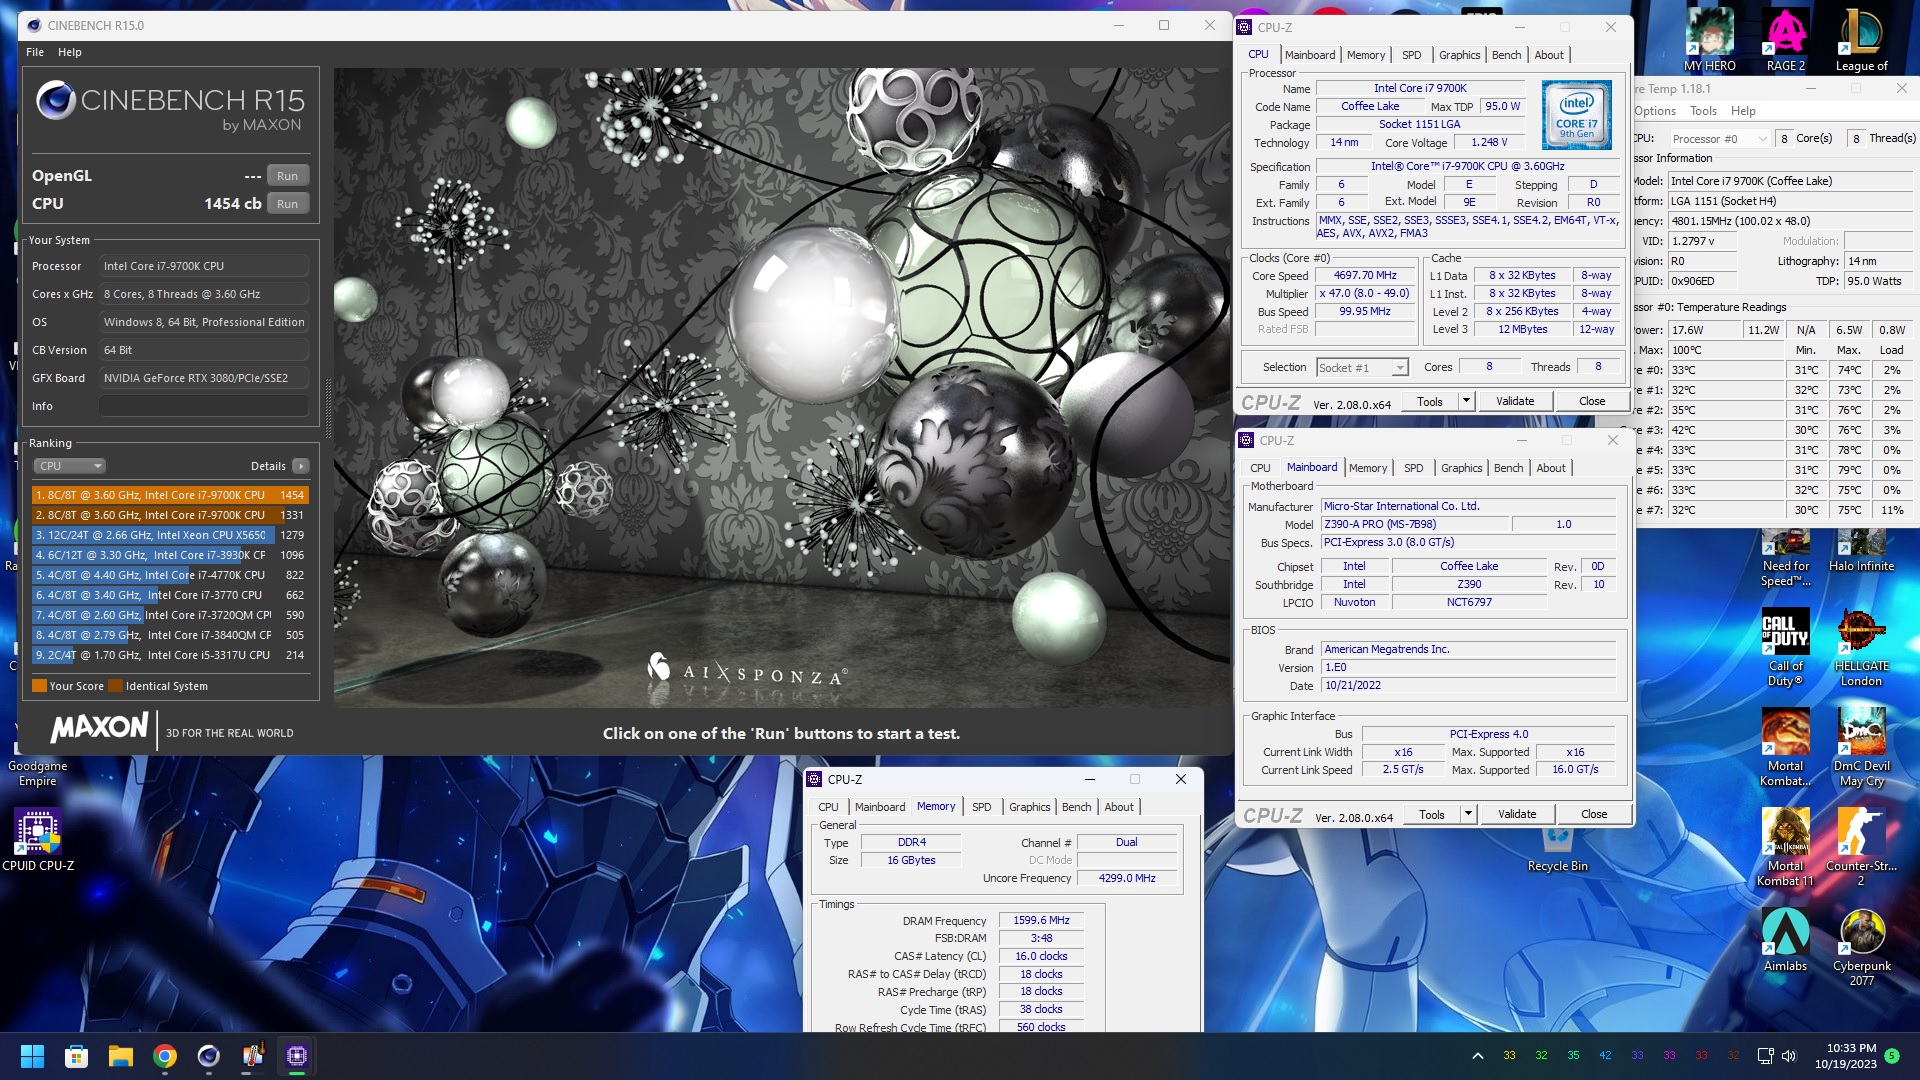Screen dimensions: 1920x1080
Task: Open Tools dropdown arrow in CPU window
Action: tap(1466, 401)
